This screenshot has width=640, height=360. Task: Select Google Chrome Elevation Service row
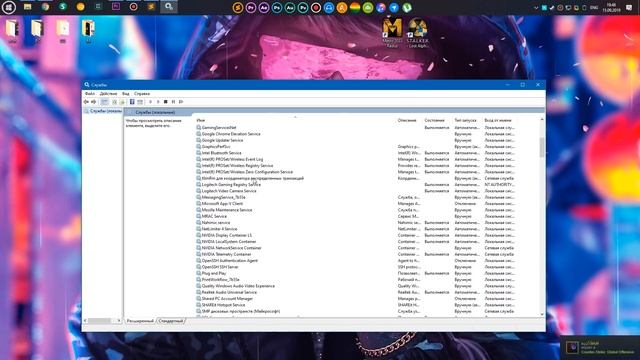tap(355, 134)
